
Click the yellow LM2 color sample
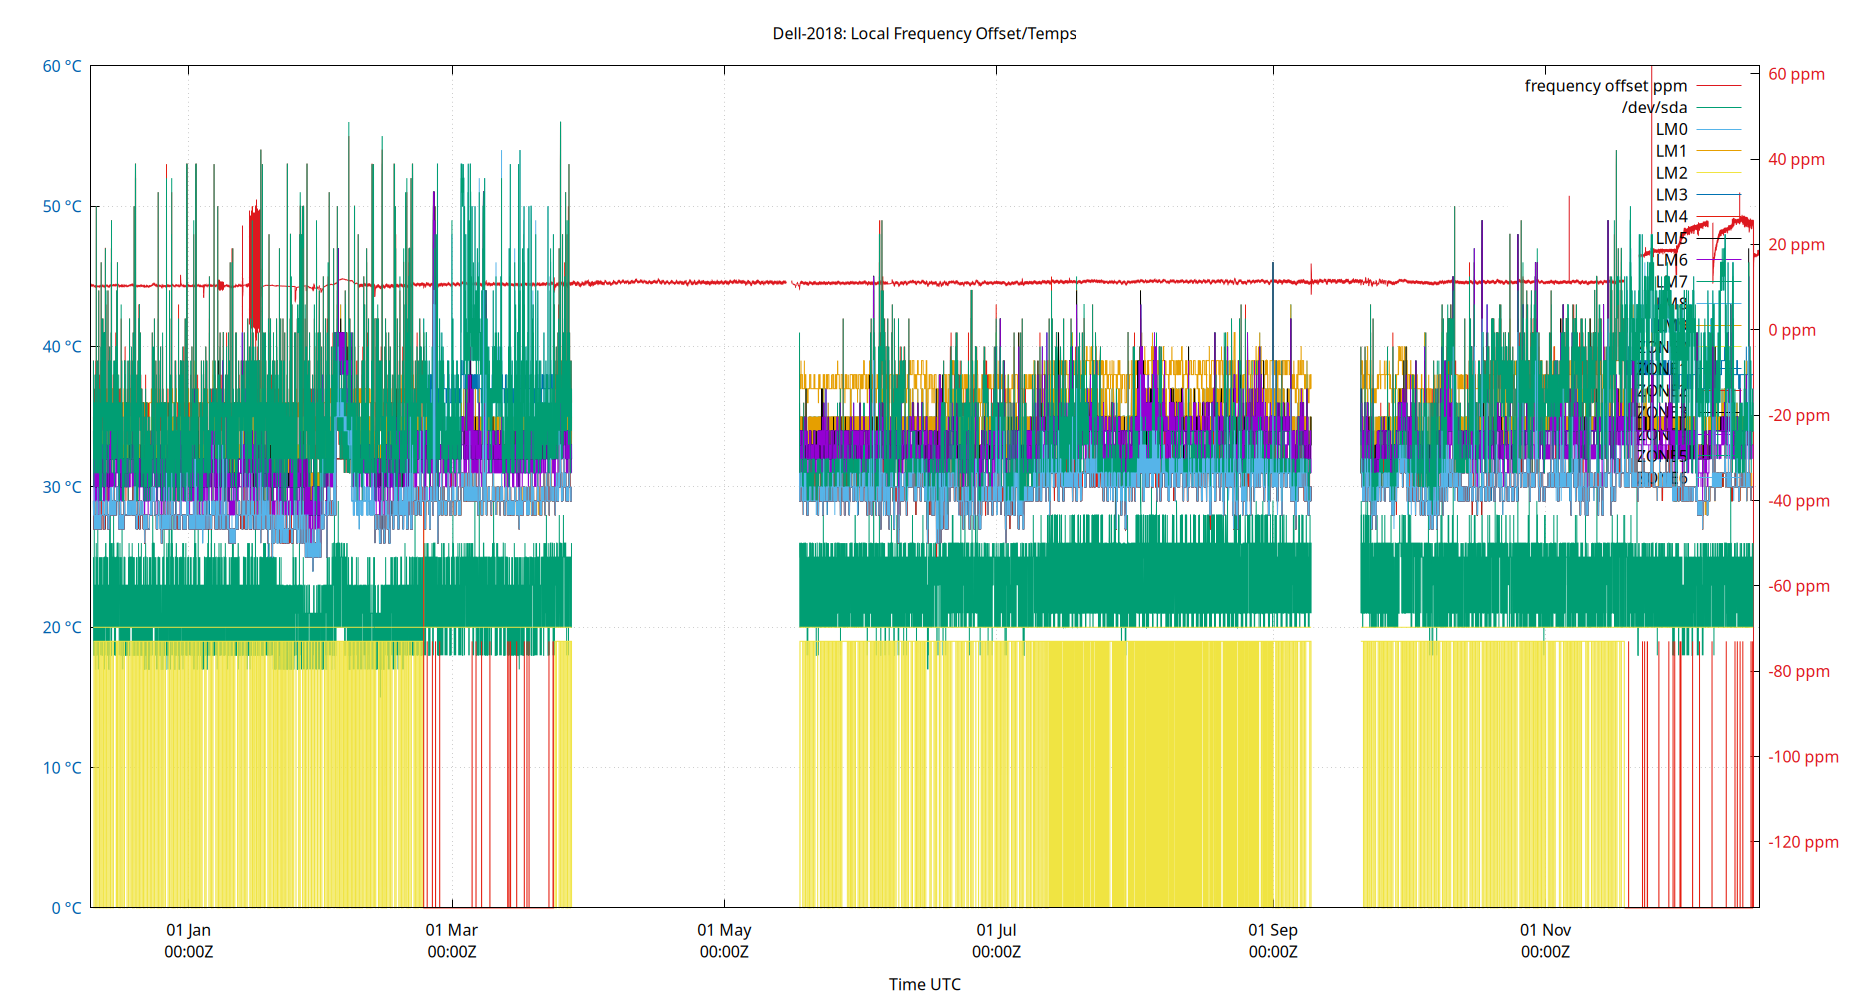pyautogui.click(x=1719, y=171)
